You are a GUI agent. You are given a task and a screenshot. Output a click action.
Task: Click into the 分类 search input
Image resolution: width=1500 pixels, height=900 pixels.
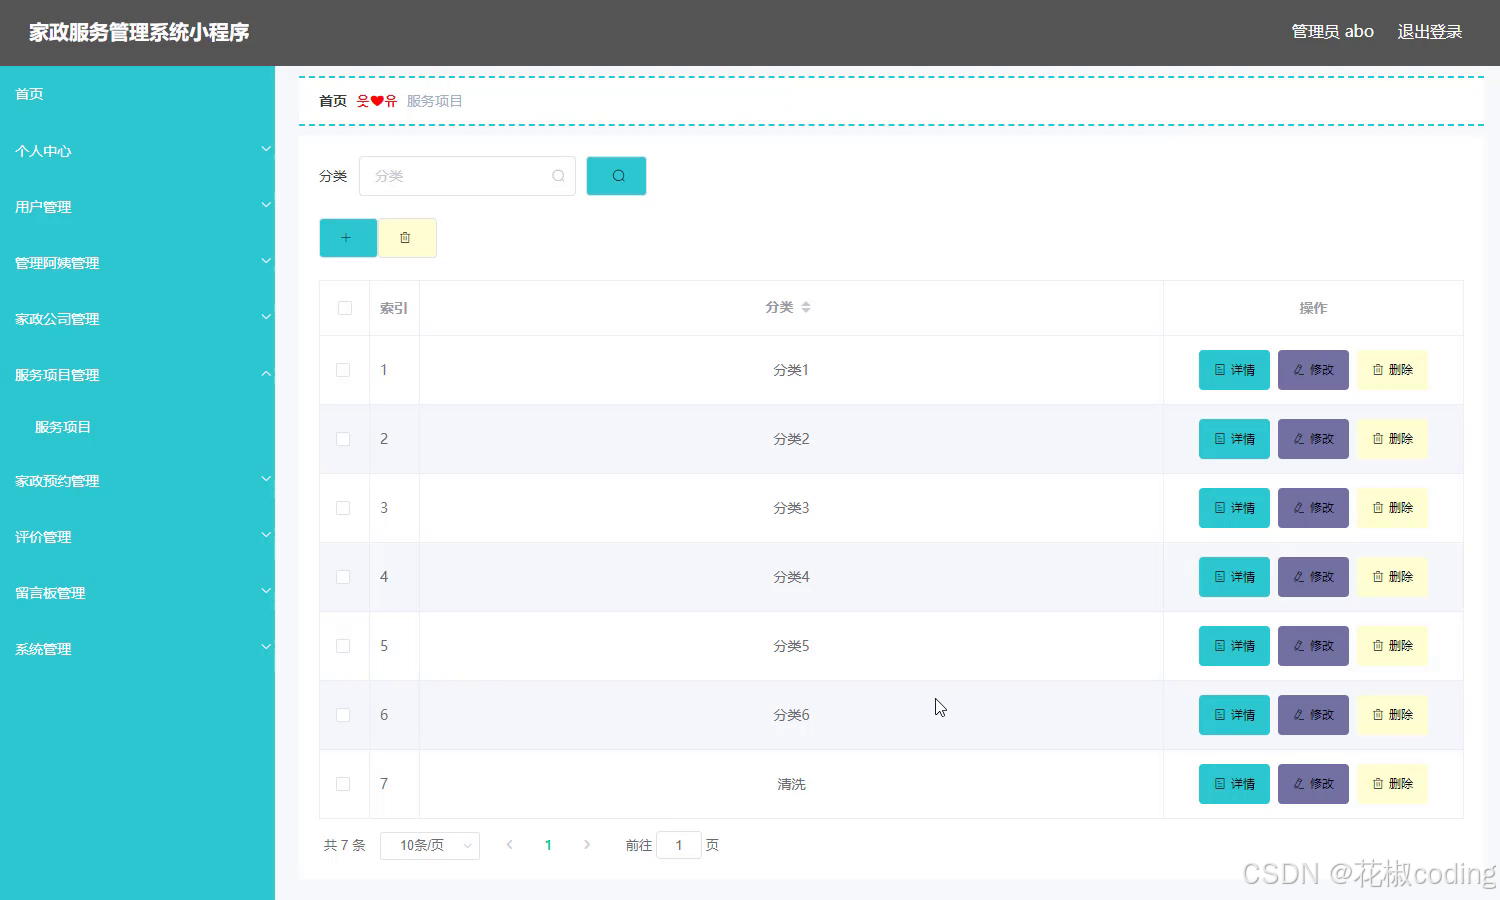click(467, 176)
